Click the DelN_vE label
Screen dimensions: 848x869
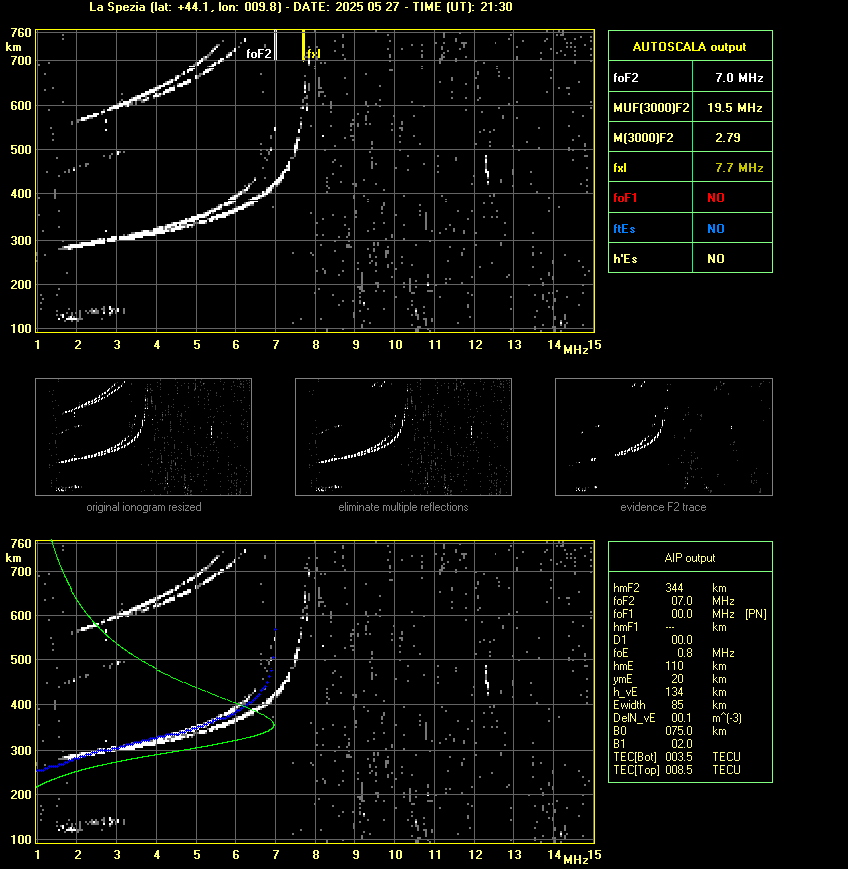click(634, 718)
